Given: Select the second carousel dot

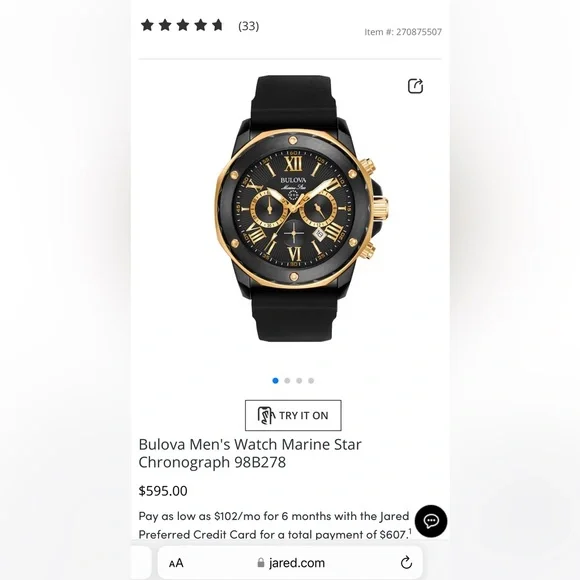Looking at the screenshot, I should [x=287, y=381].
